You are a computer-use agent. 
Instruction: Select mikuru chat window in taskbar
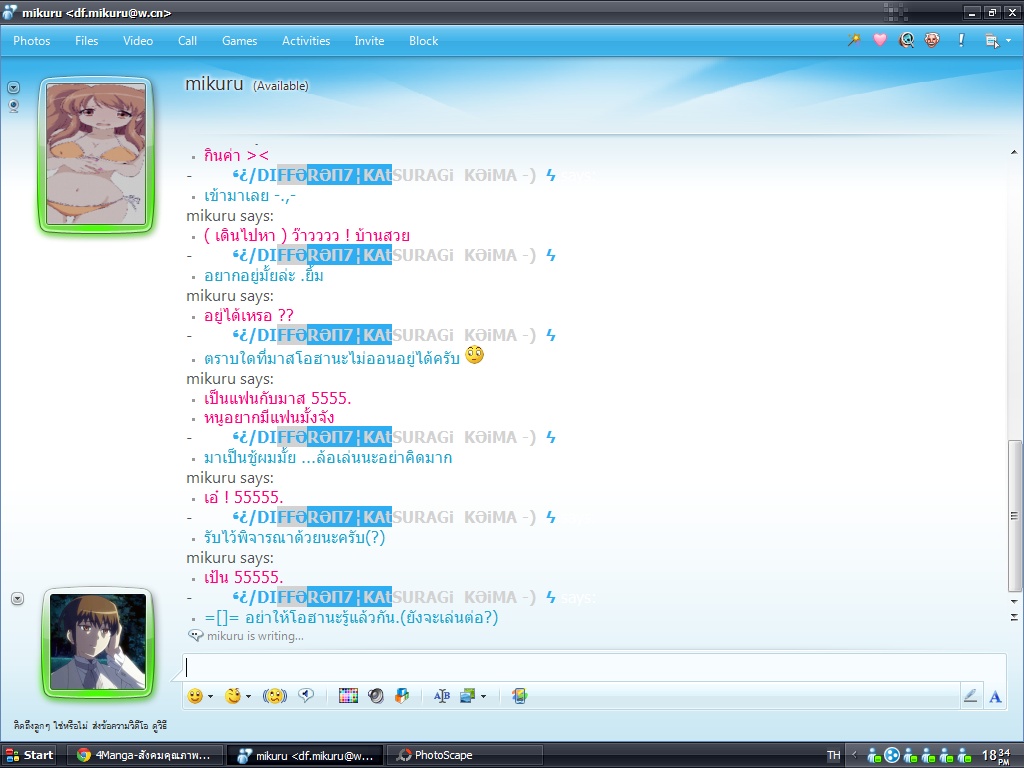[306, 755]
